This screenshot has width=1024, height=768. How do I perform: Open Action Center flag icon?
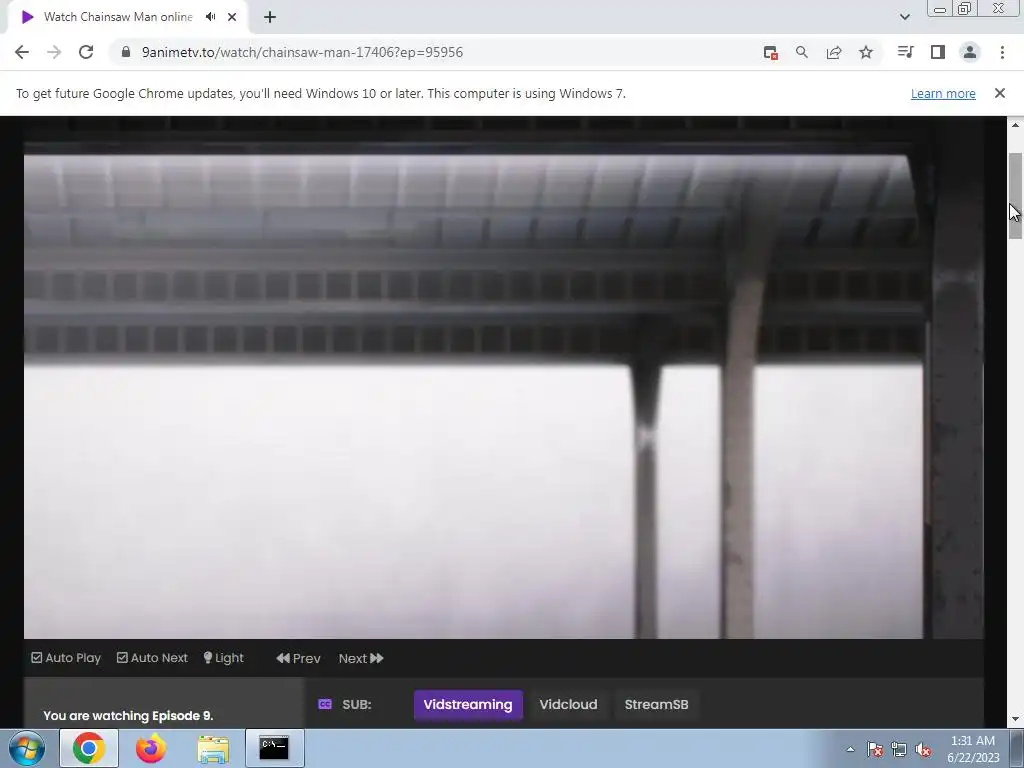[x=875, y=750]
